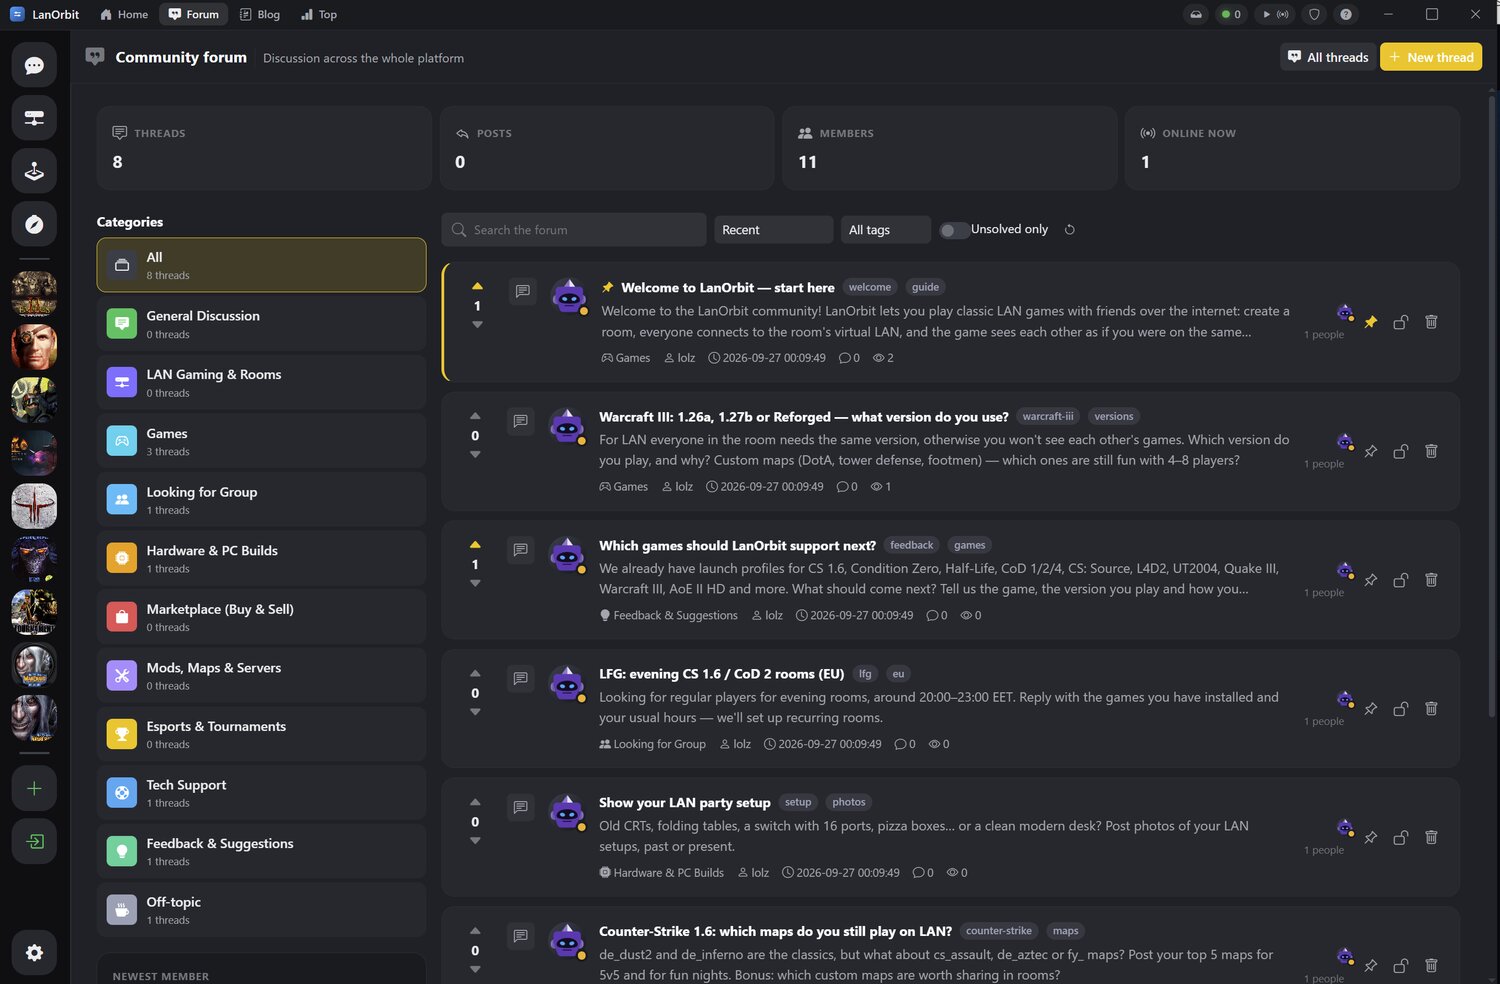Click the warcraft-iii tag
Screen dimensions: 1500x984
pos(1048,417)
